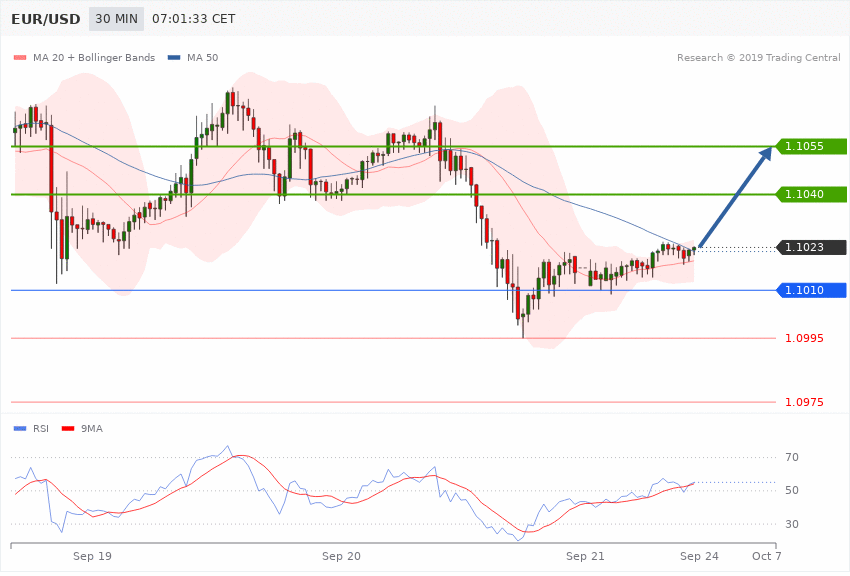850x576 pixels.
Task: Click the RSI 30 level label
Action: click(x=792, y=524)
